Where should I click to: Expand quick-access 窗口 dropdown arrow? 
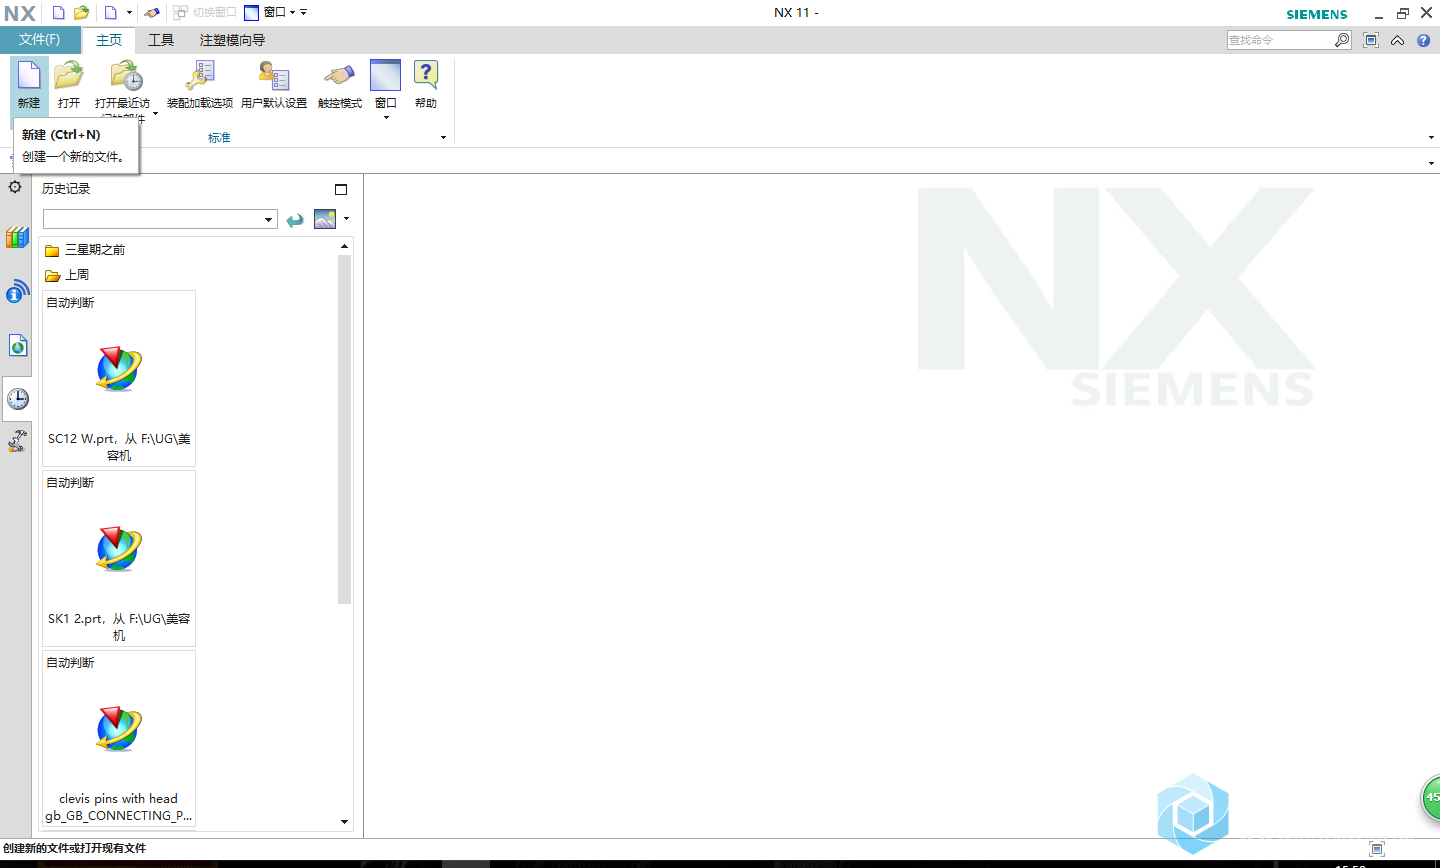pyautogui.click(x=292, y=13)
